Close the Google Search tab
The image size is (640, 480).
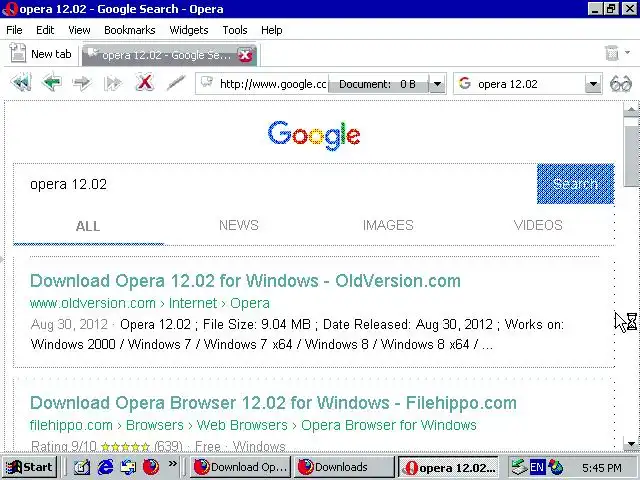[245, 55]
